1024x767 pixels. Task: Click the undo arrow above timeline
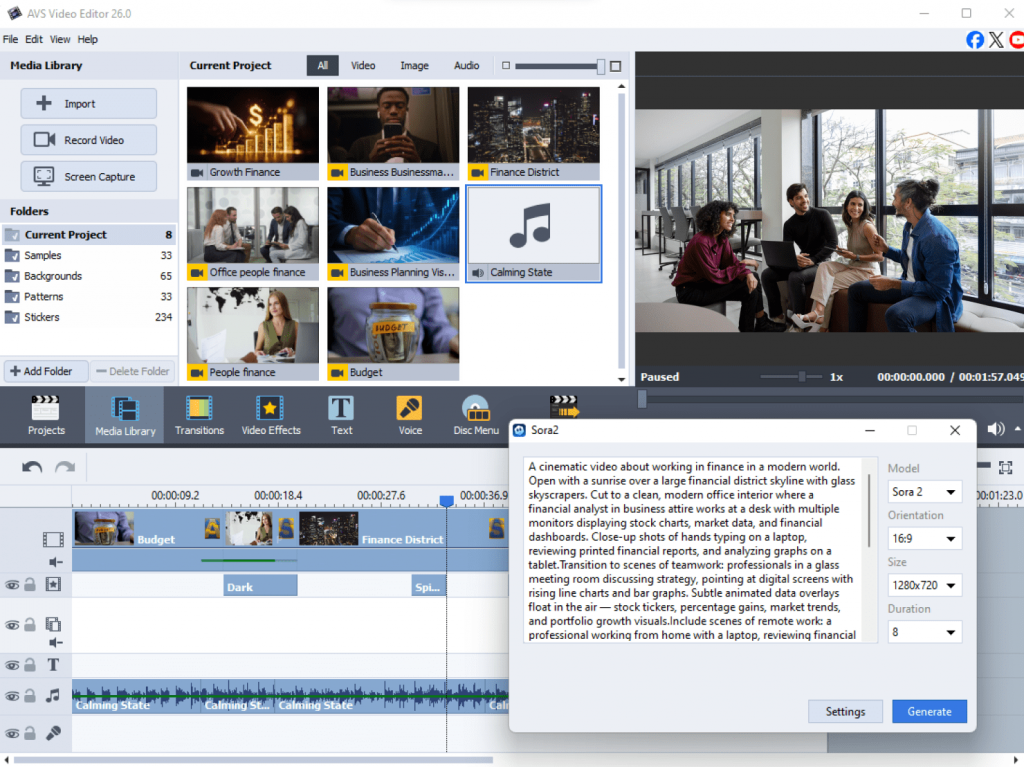click(32, 467)
